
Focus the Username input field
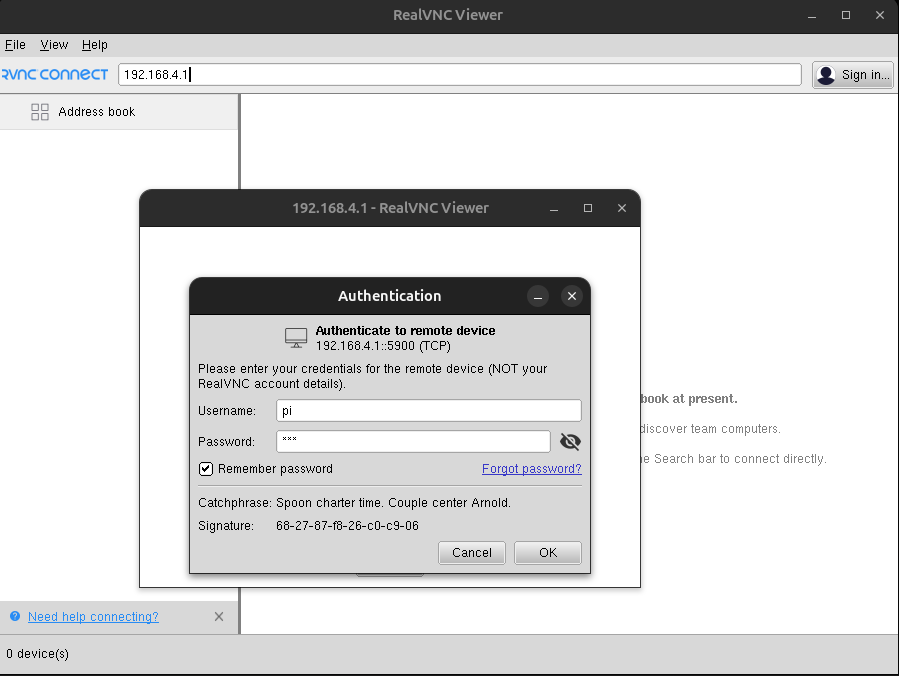point(428,411)
